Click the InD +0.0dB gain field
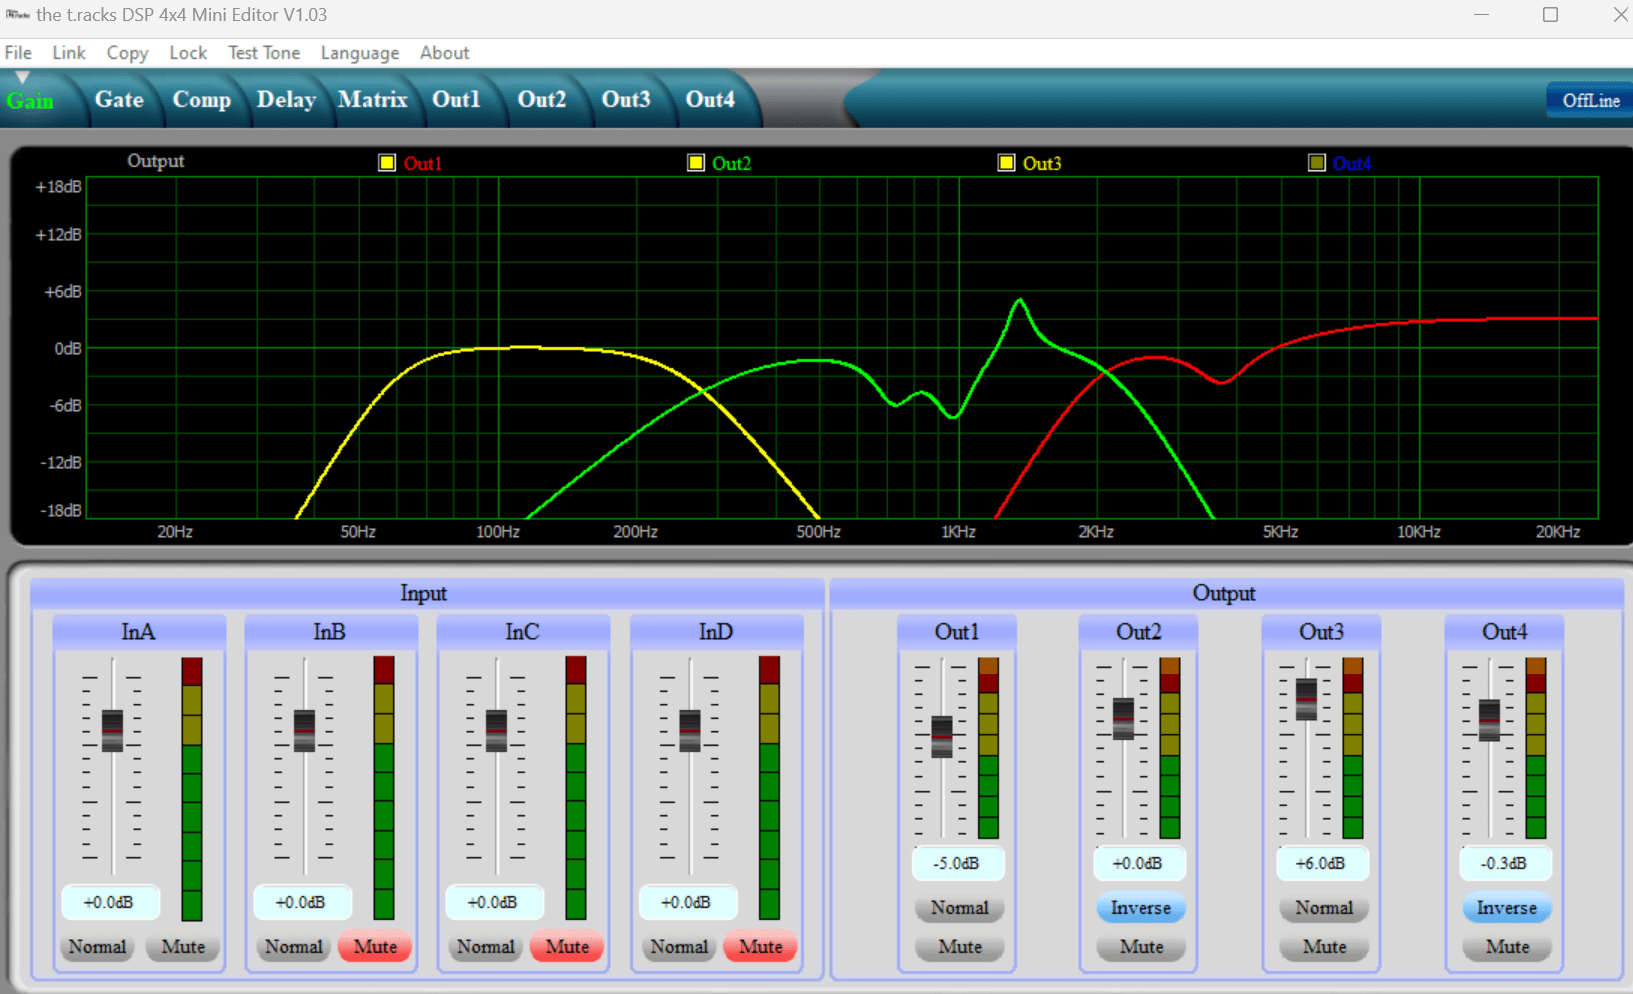 (687, 902)
